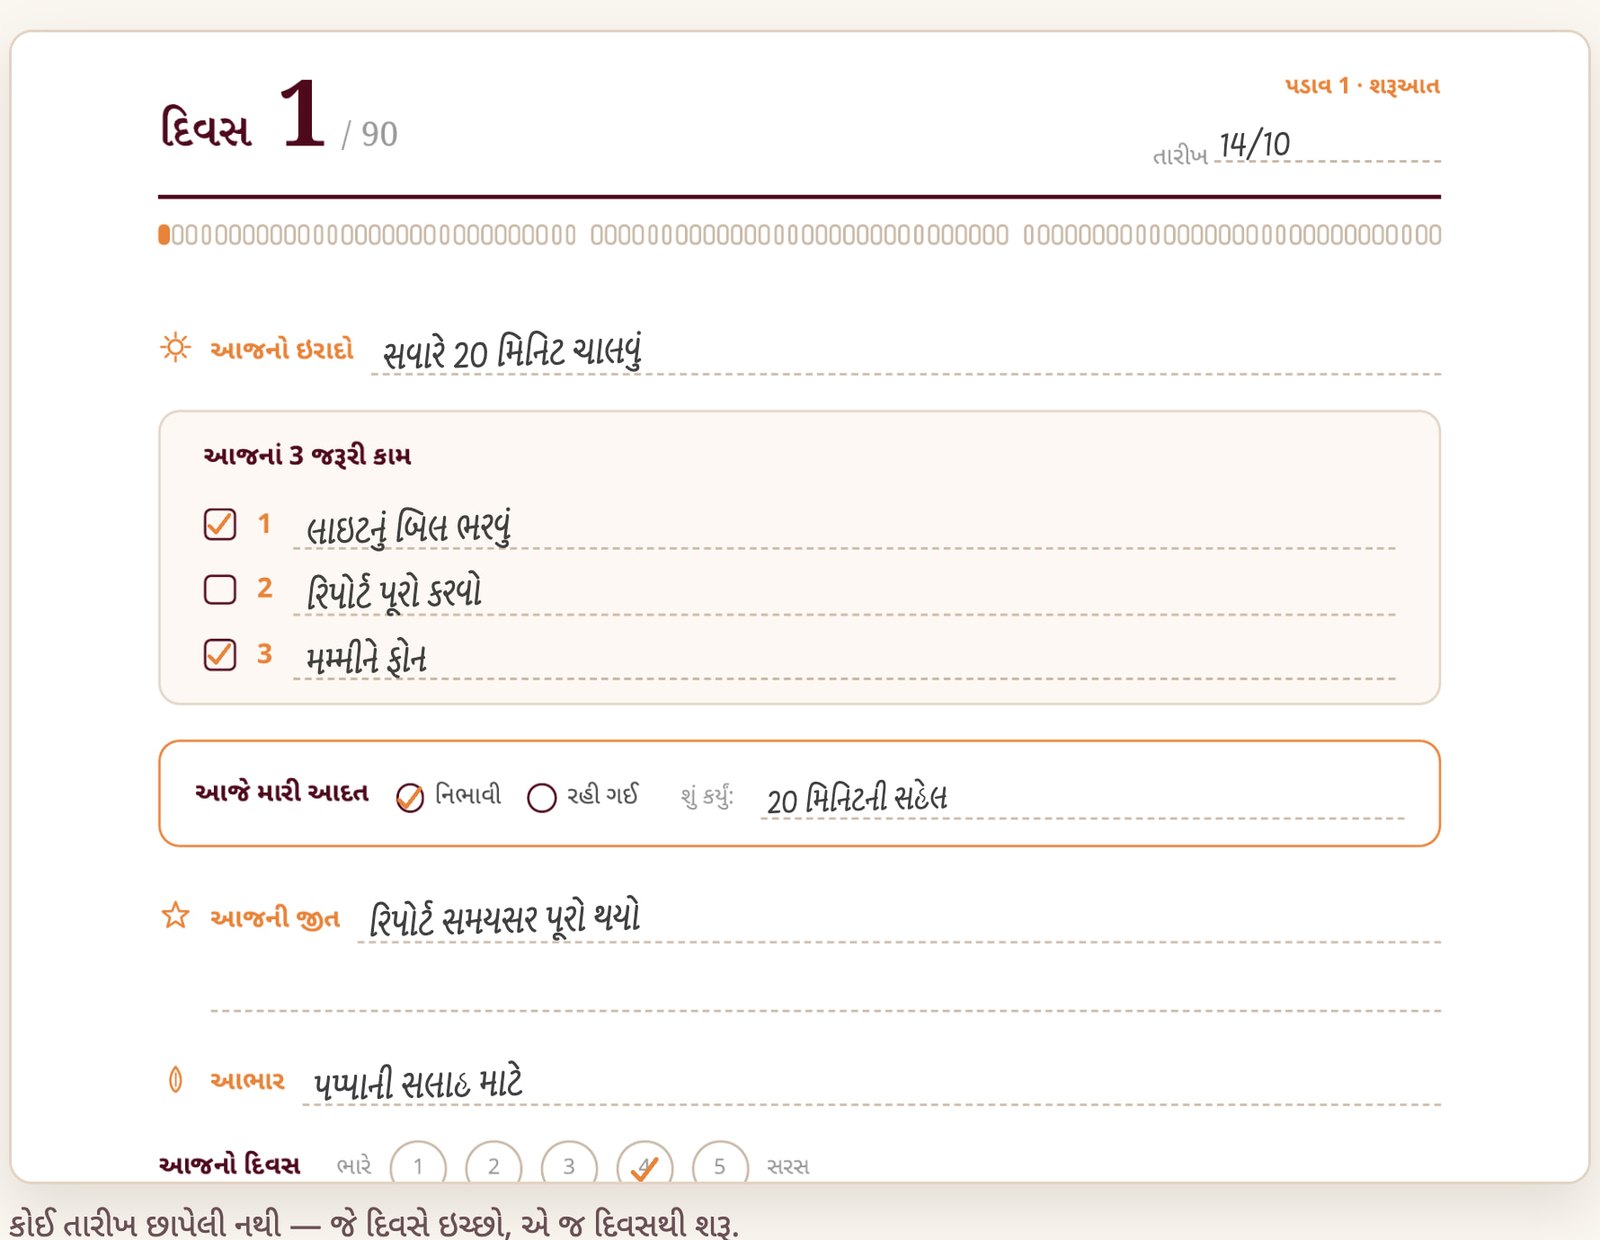
Task: Uncheck task 3 મમ્મીને ફોન checkbox
Action: point(220,655)
